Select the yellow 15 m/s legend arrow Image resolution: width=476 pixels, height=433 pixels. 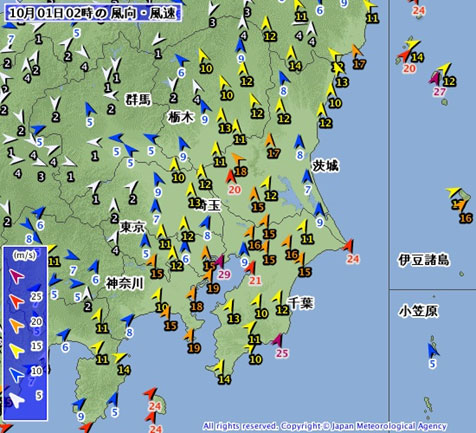(x=17, y=351)
